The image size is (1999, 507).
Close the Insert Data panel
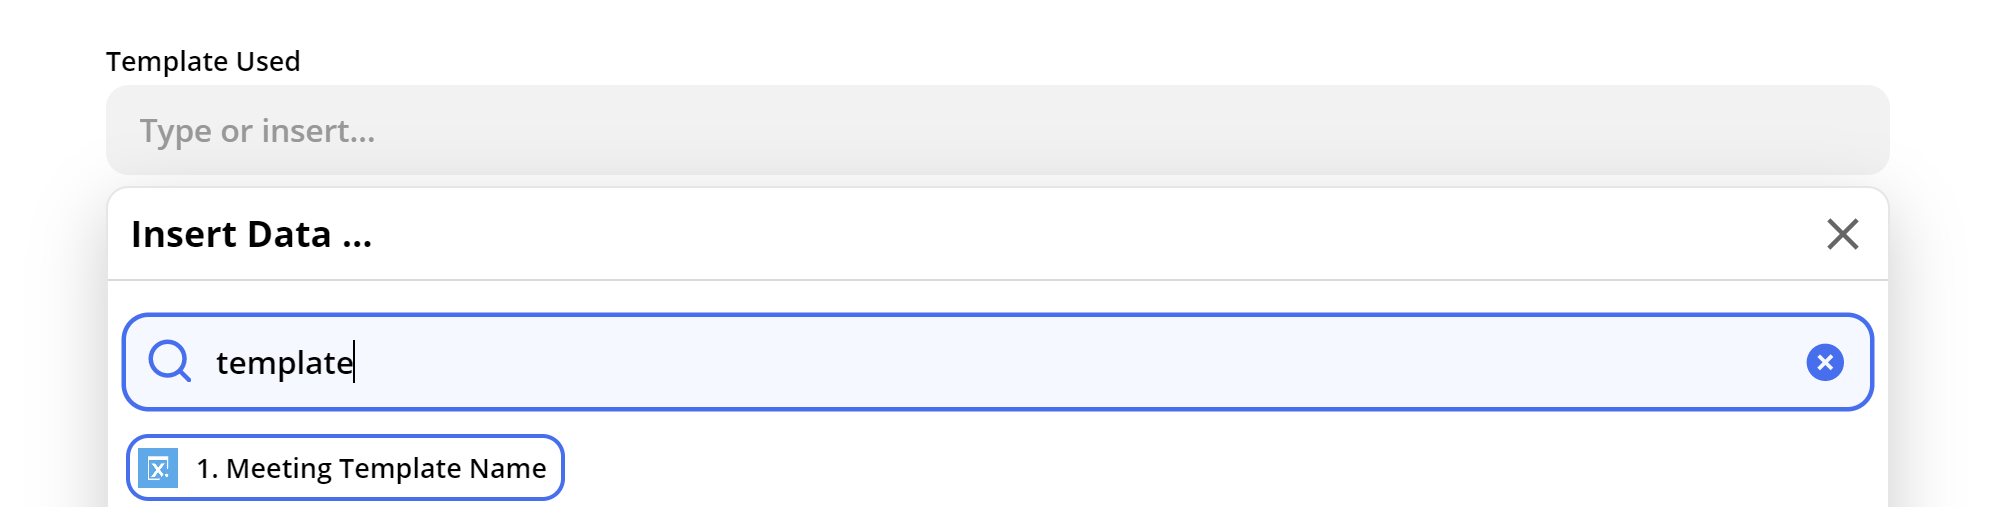tap(1842, 234)
